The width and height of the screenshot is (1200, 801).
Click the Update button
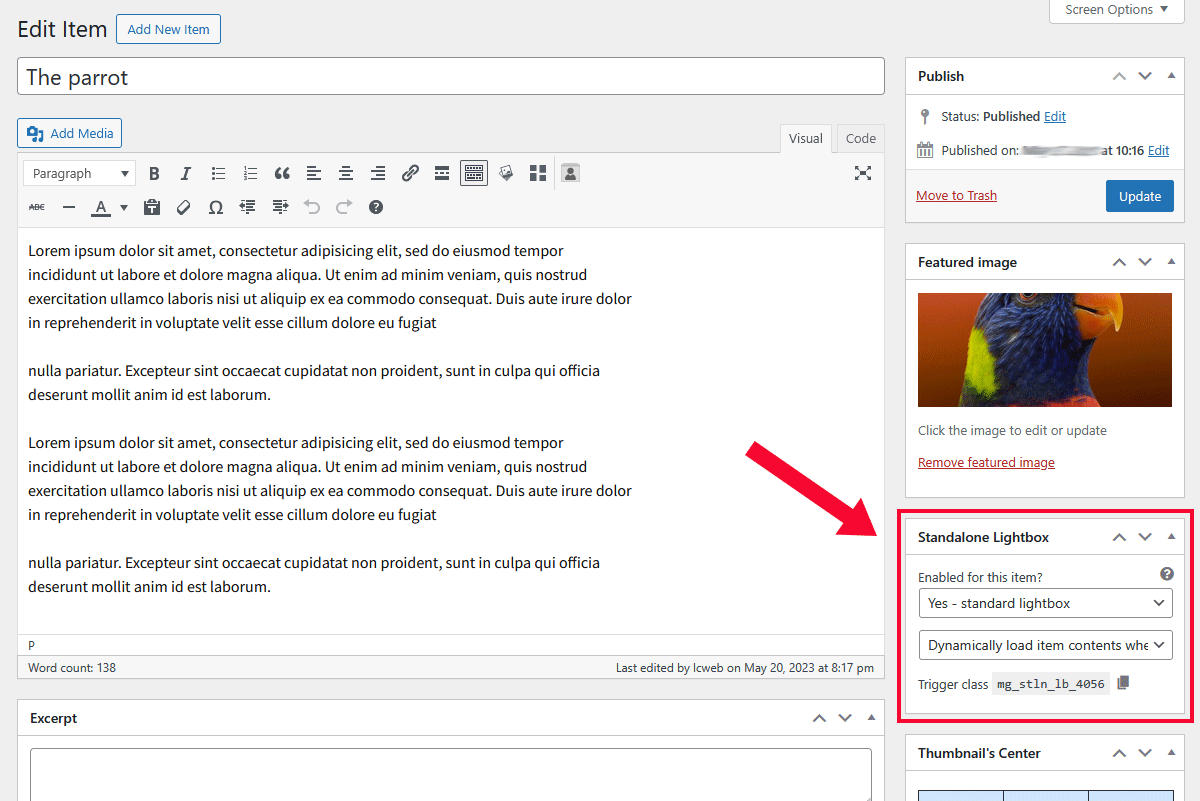(1139, 196)
